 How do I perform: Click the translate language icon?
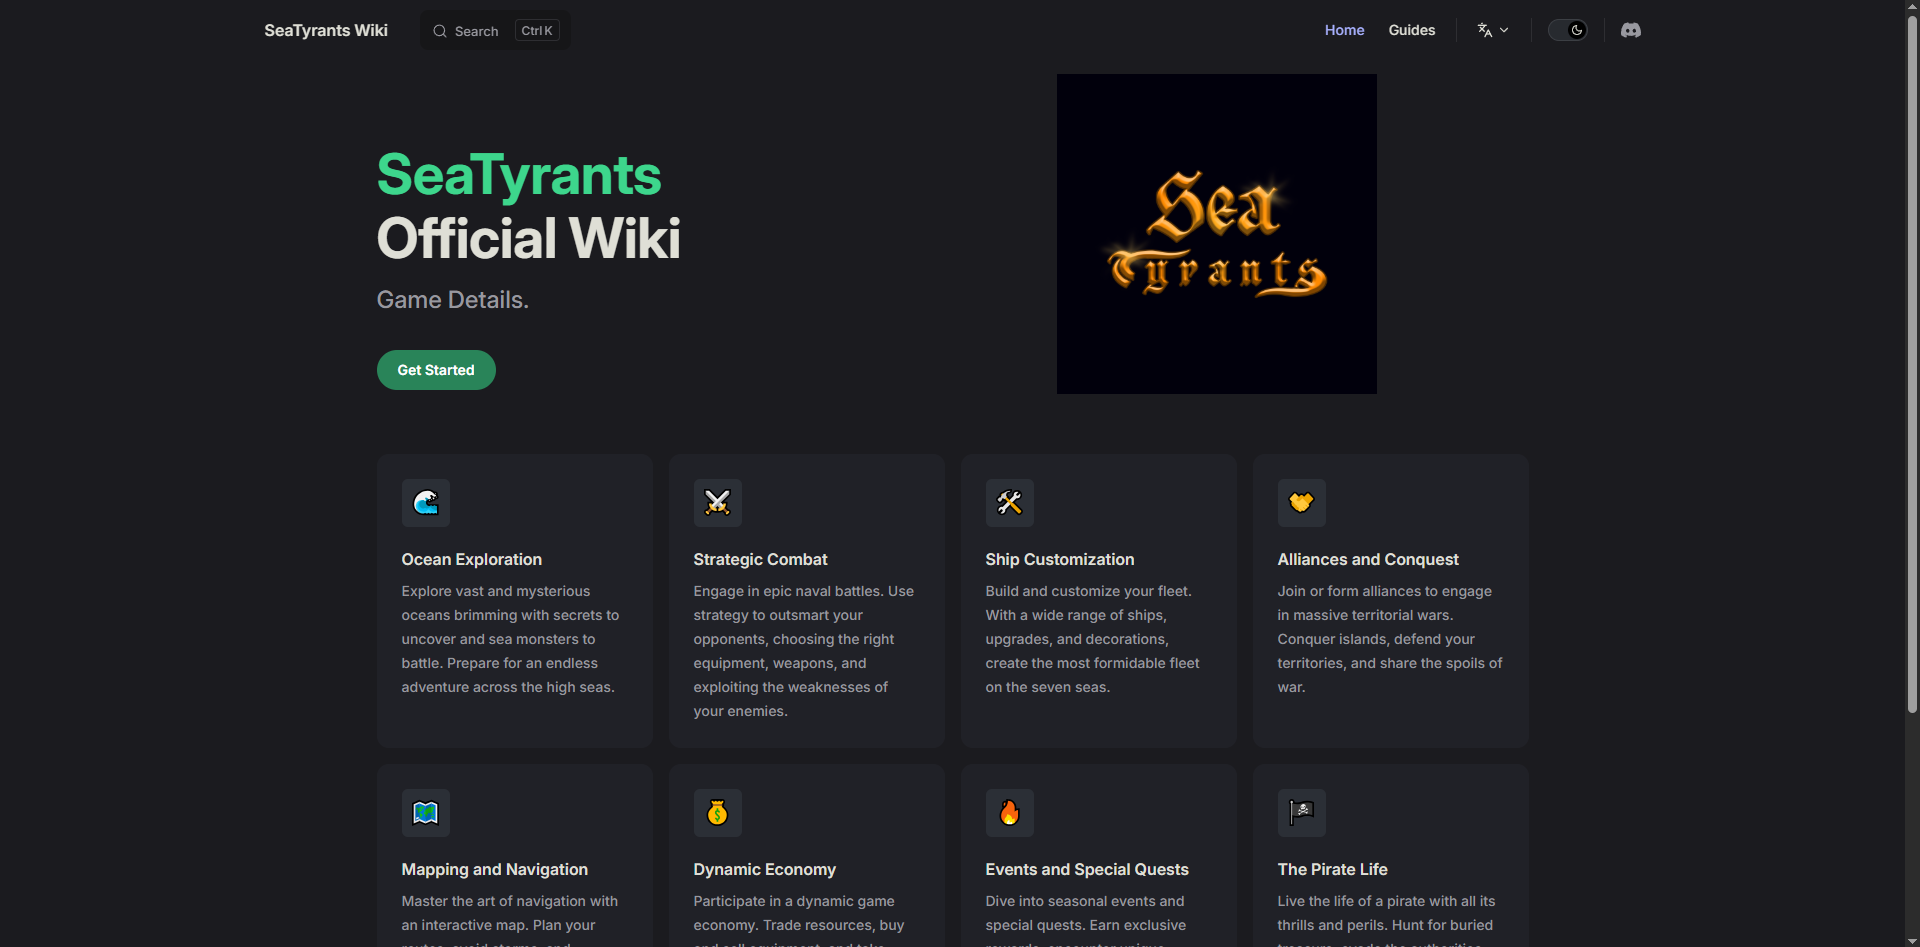click(x=1485, y=30)
